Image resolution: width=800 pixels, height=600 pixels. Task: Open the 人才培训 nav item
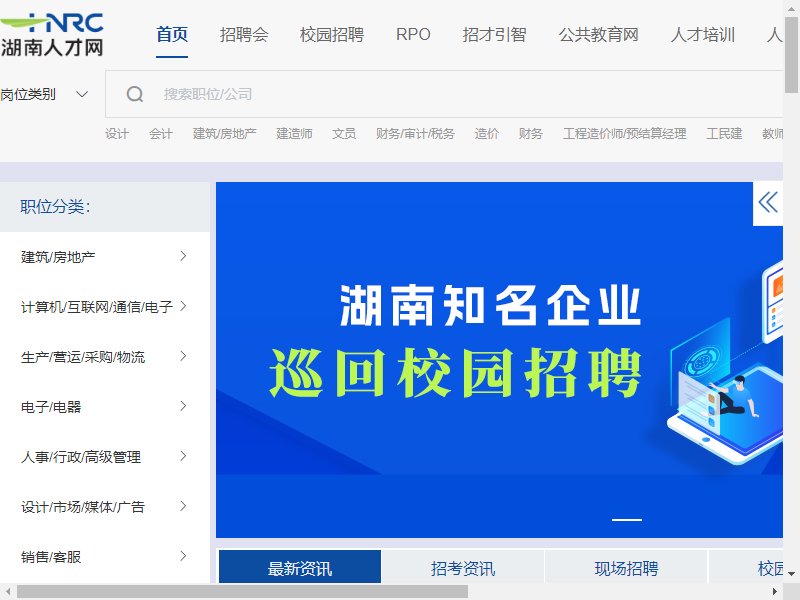(x=703, y=35)
